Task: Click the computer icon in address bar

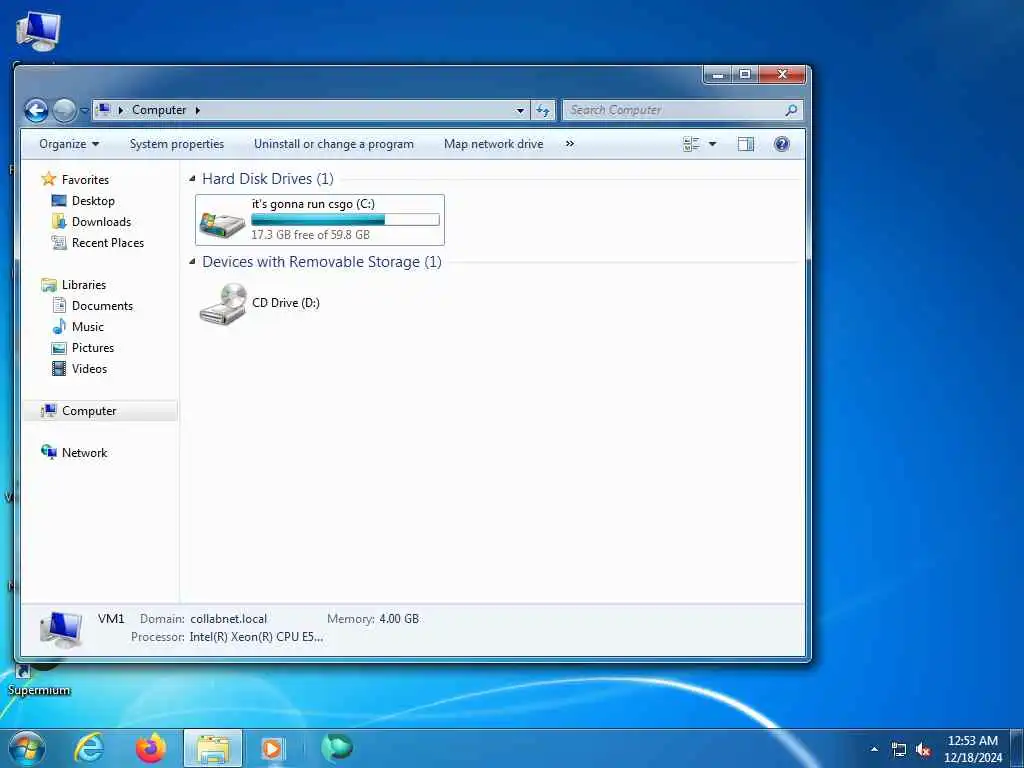Action: point(103,110)
